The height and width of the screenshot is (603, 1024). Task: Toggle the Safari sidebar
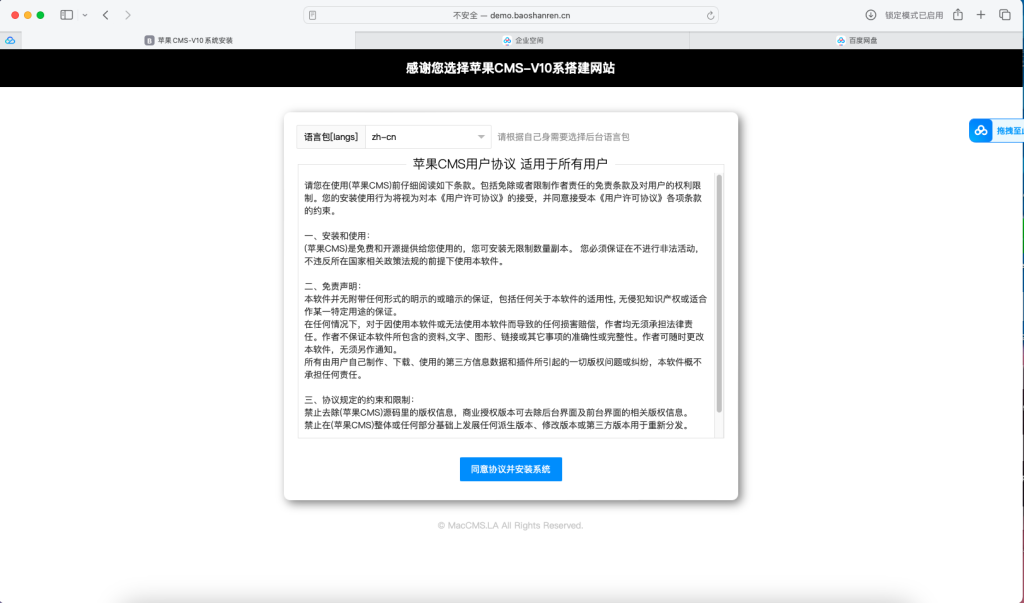point(67,15)
